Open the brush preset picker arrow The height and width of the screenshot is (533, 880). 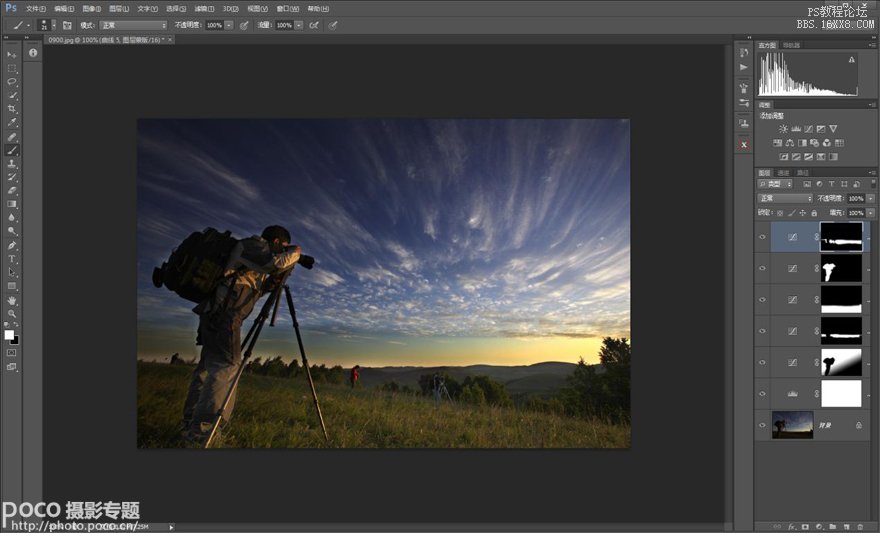[x=54, y=25]
